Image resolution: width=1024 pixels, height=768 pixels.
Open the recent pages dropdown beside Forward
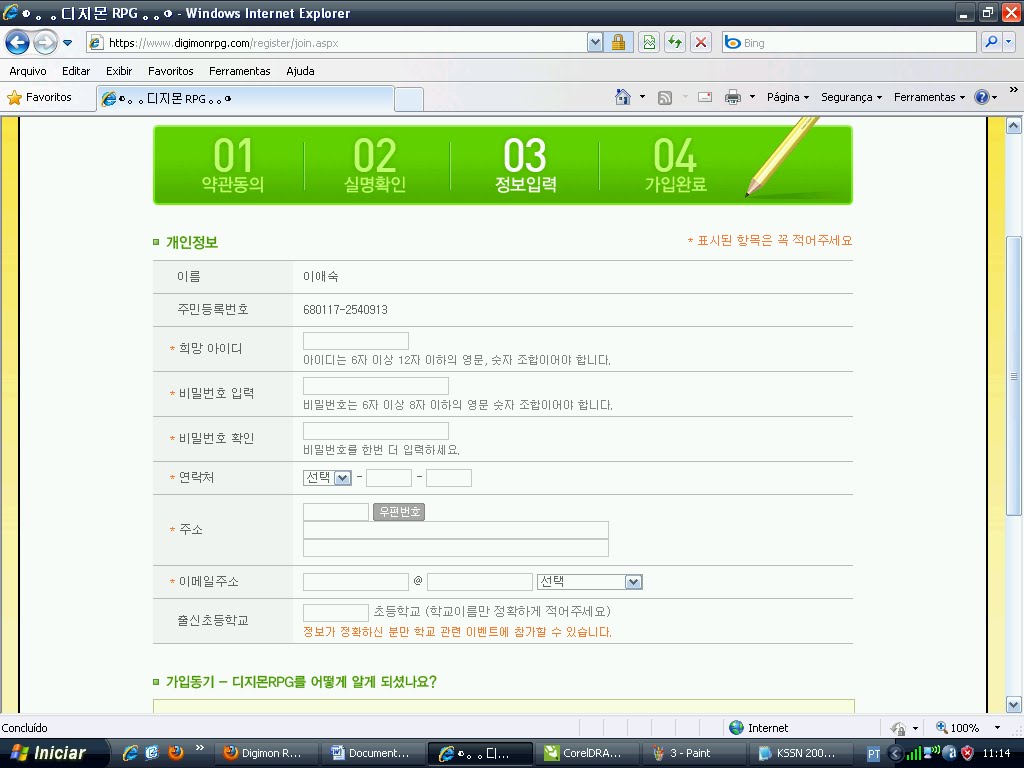coord(67,43)
